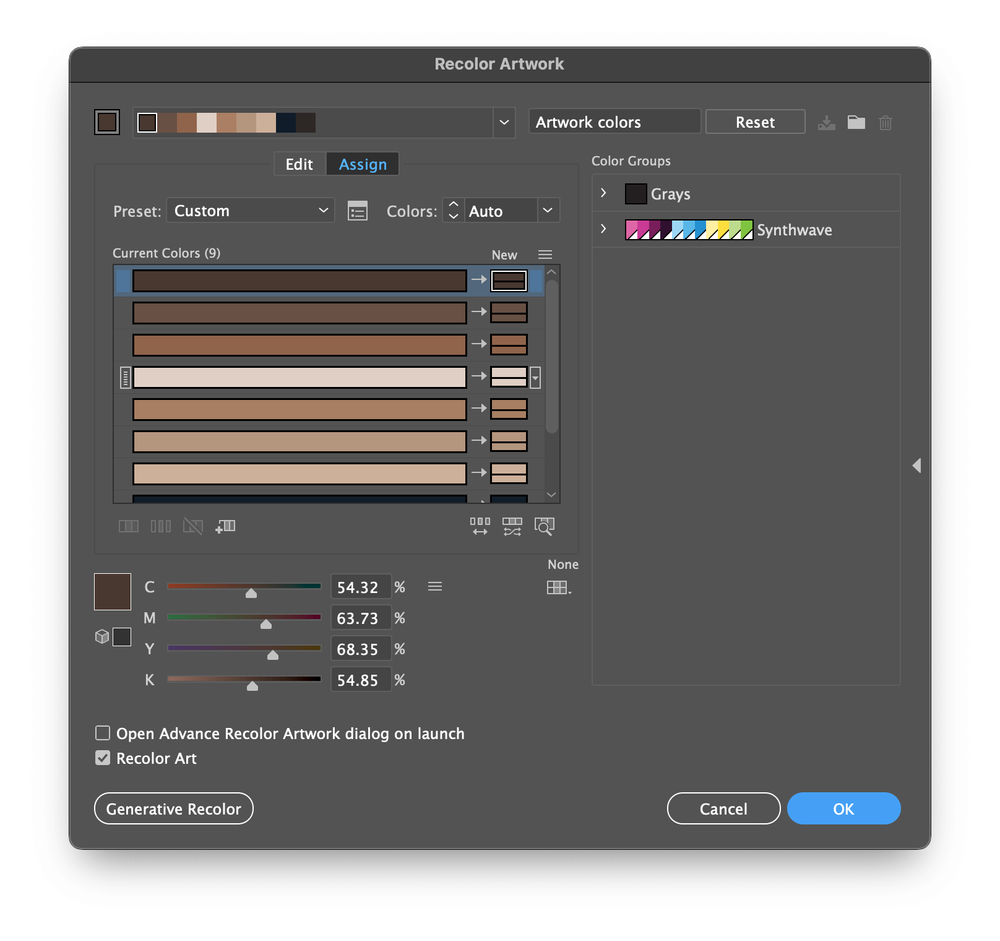1000x941 pixels.
Task: Open the Colors Auto dropdown arrow
Action: (547, 211)
